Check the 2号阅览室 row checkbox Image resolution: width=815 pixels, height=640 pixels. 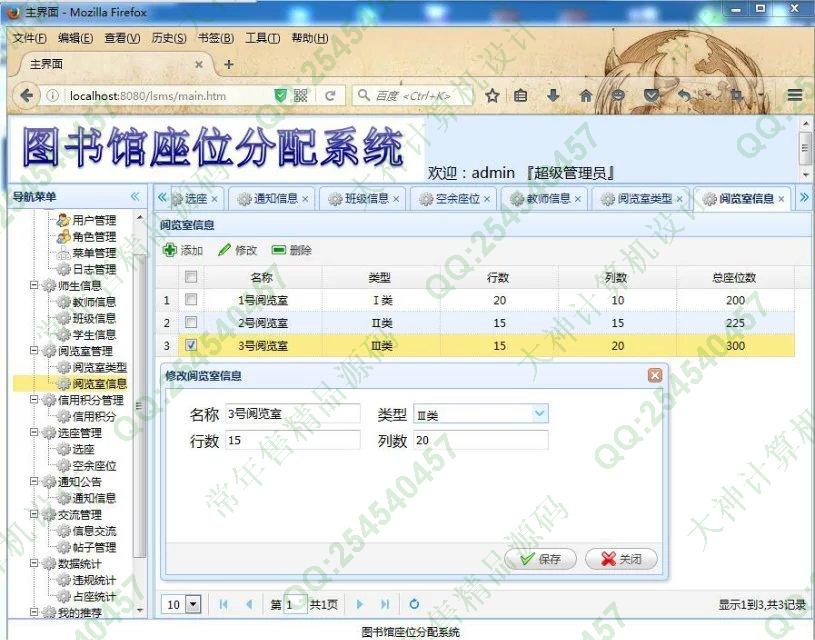(x=191, y=322)
